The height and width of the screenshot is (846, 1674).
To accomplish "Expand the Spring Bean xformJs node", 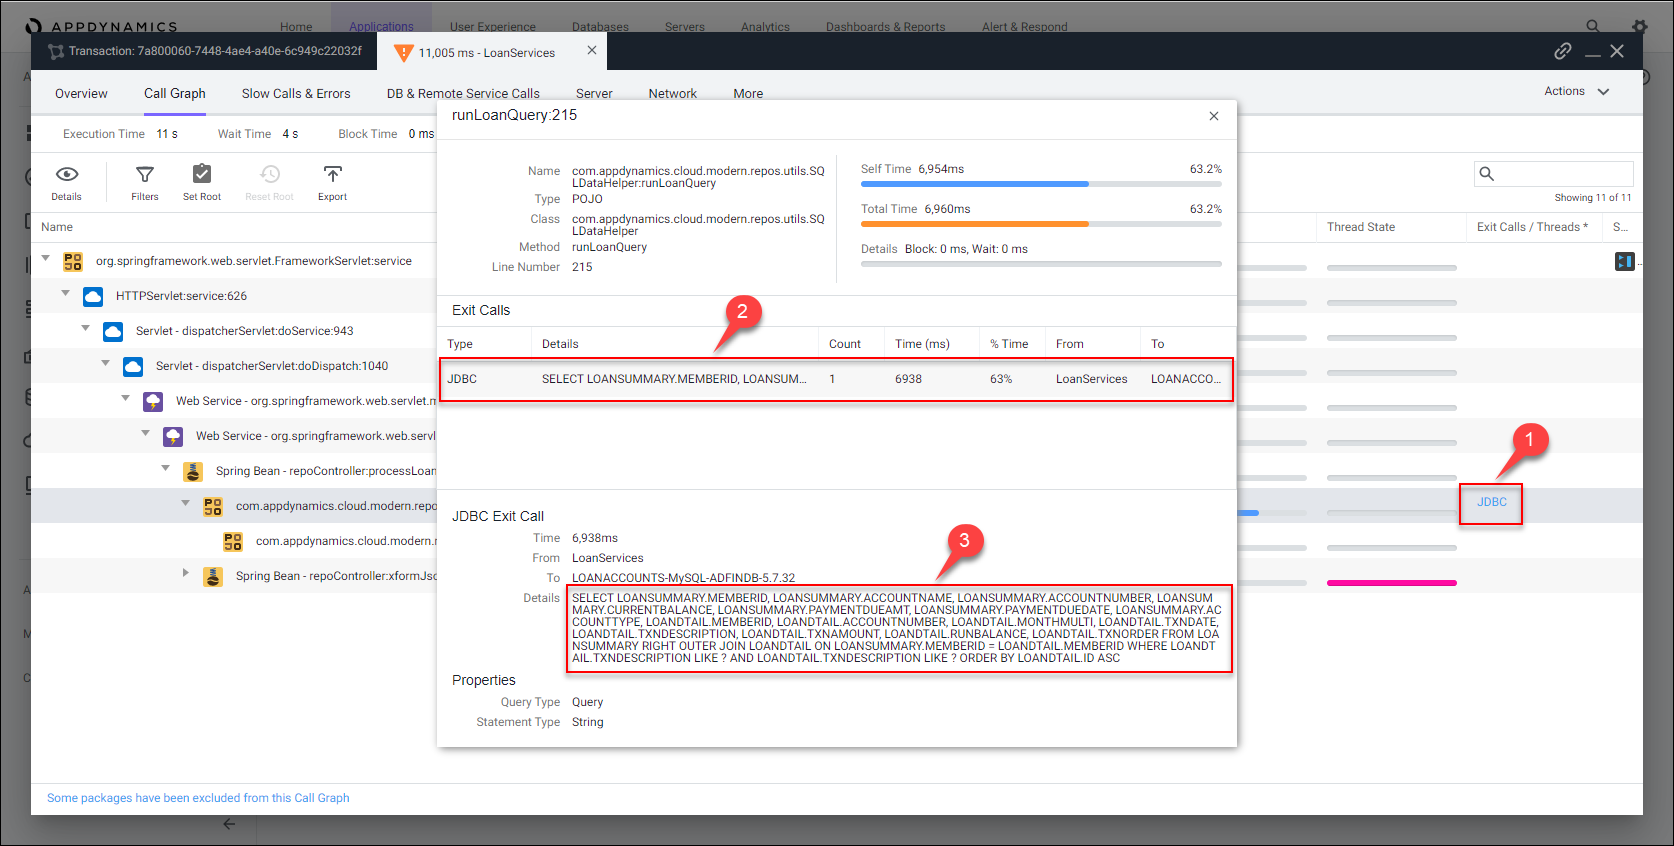I will (x=186, y=573).
